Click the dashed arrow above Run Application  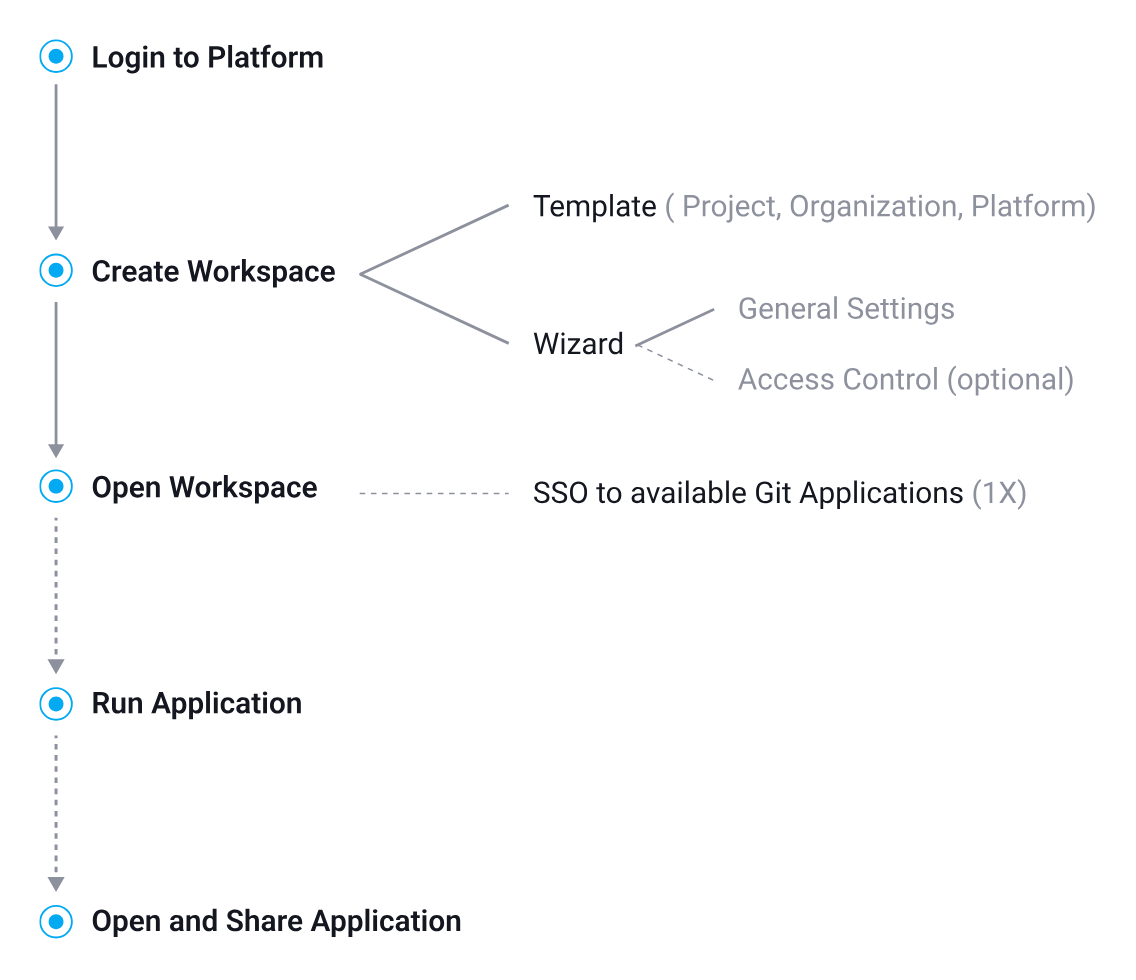56,595
